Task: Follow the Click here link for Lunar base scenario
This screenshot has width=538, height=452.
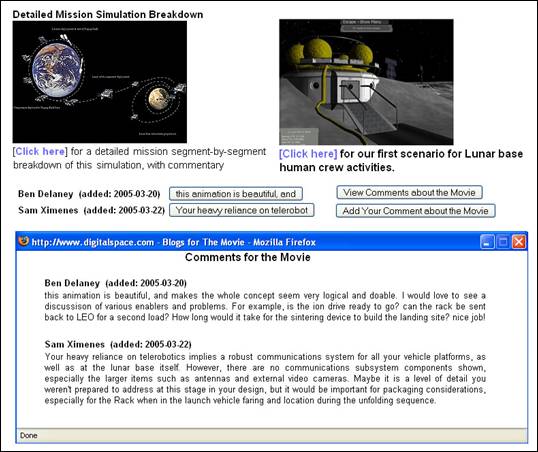Action: (x=308, y=154)
